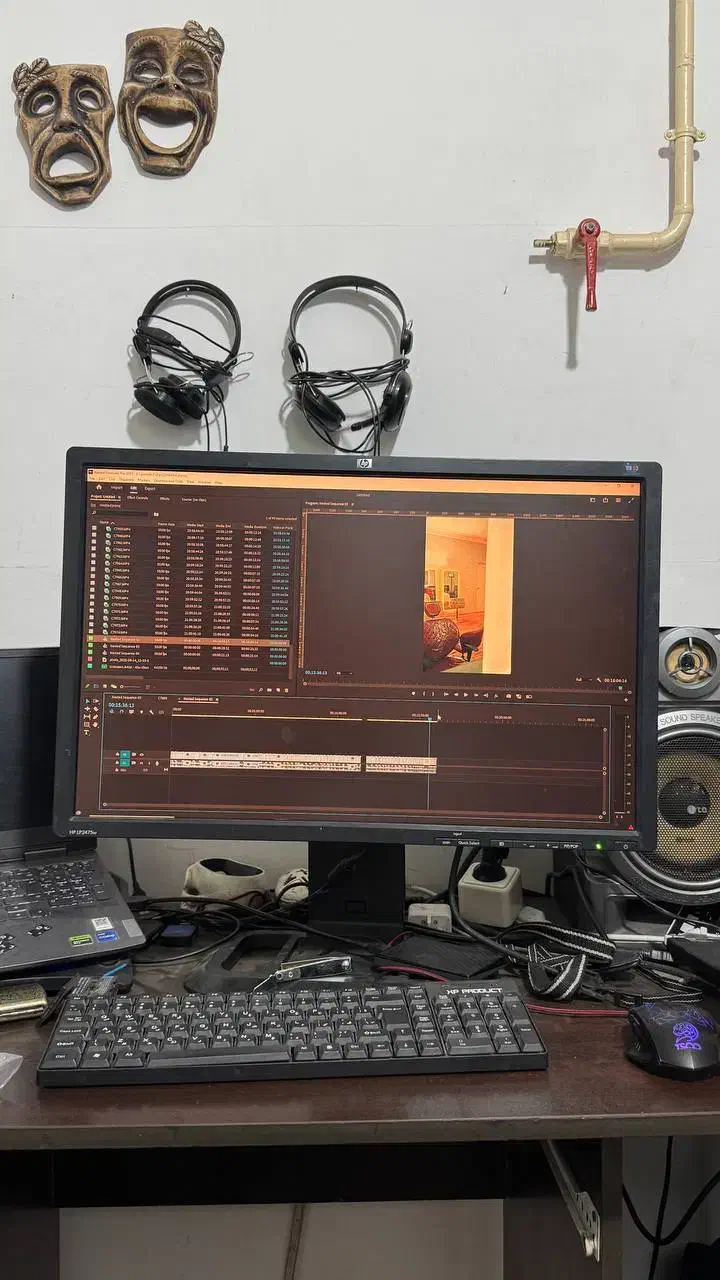Image resolution: width=720 pixels, height=1280 pixels.
Task: Play the sequence in Program monitor
Action: [x=466, y=695]
